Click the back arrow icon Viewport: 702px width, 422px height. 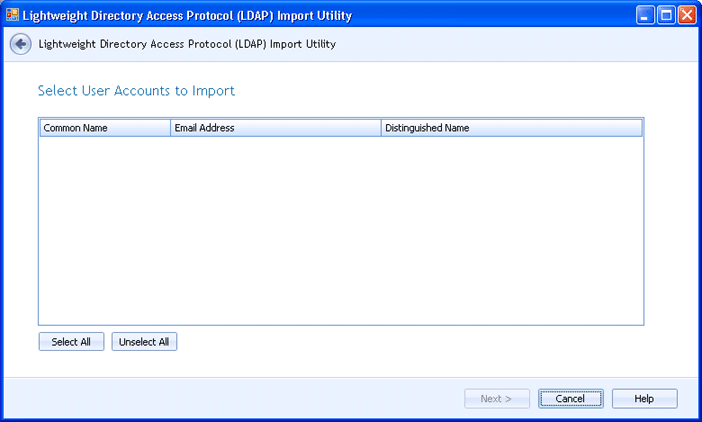coord(20,44)
